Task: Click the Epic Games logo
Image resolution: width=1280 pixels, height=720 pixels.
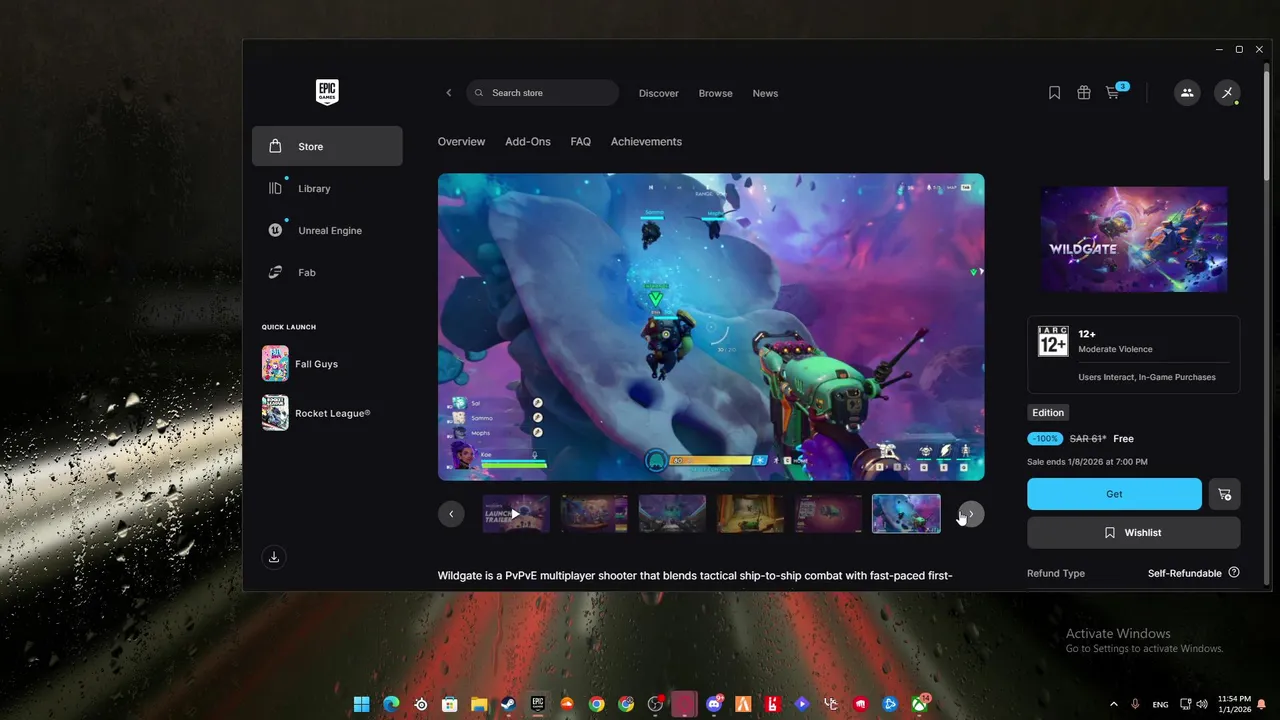Action: [x=327, y=92]
